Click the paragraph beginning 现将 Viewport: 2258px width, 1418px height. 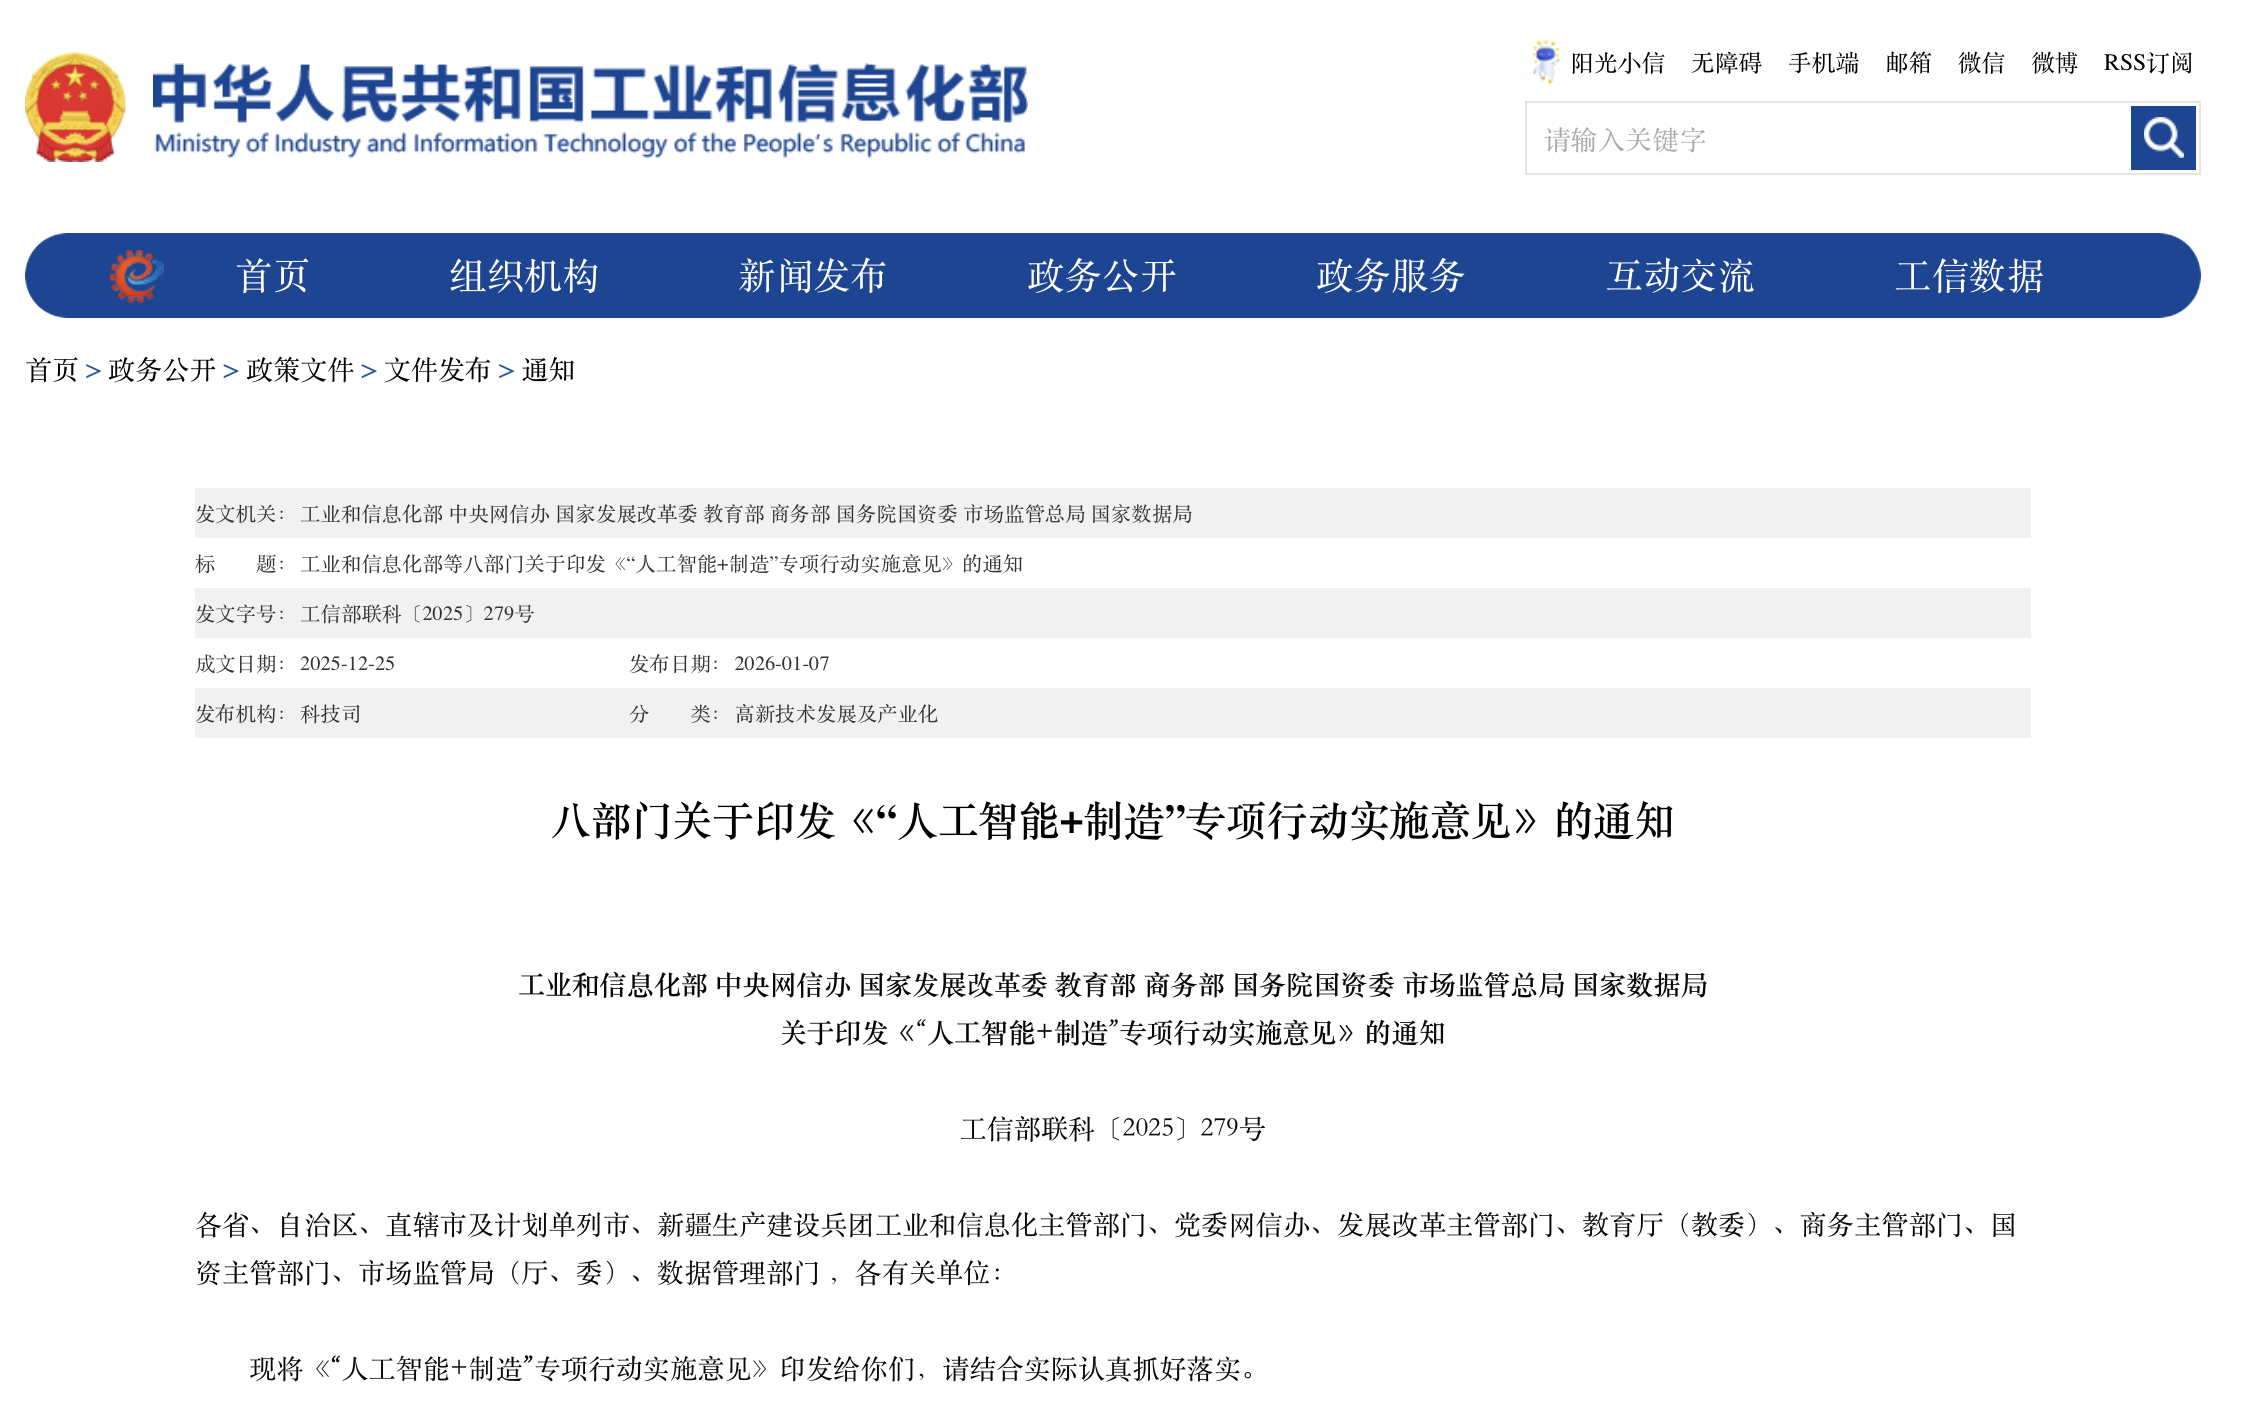[x=754, y=1368]
